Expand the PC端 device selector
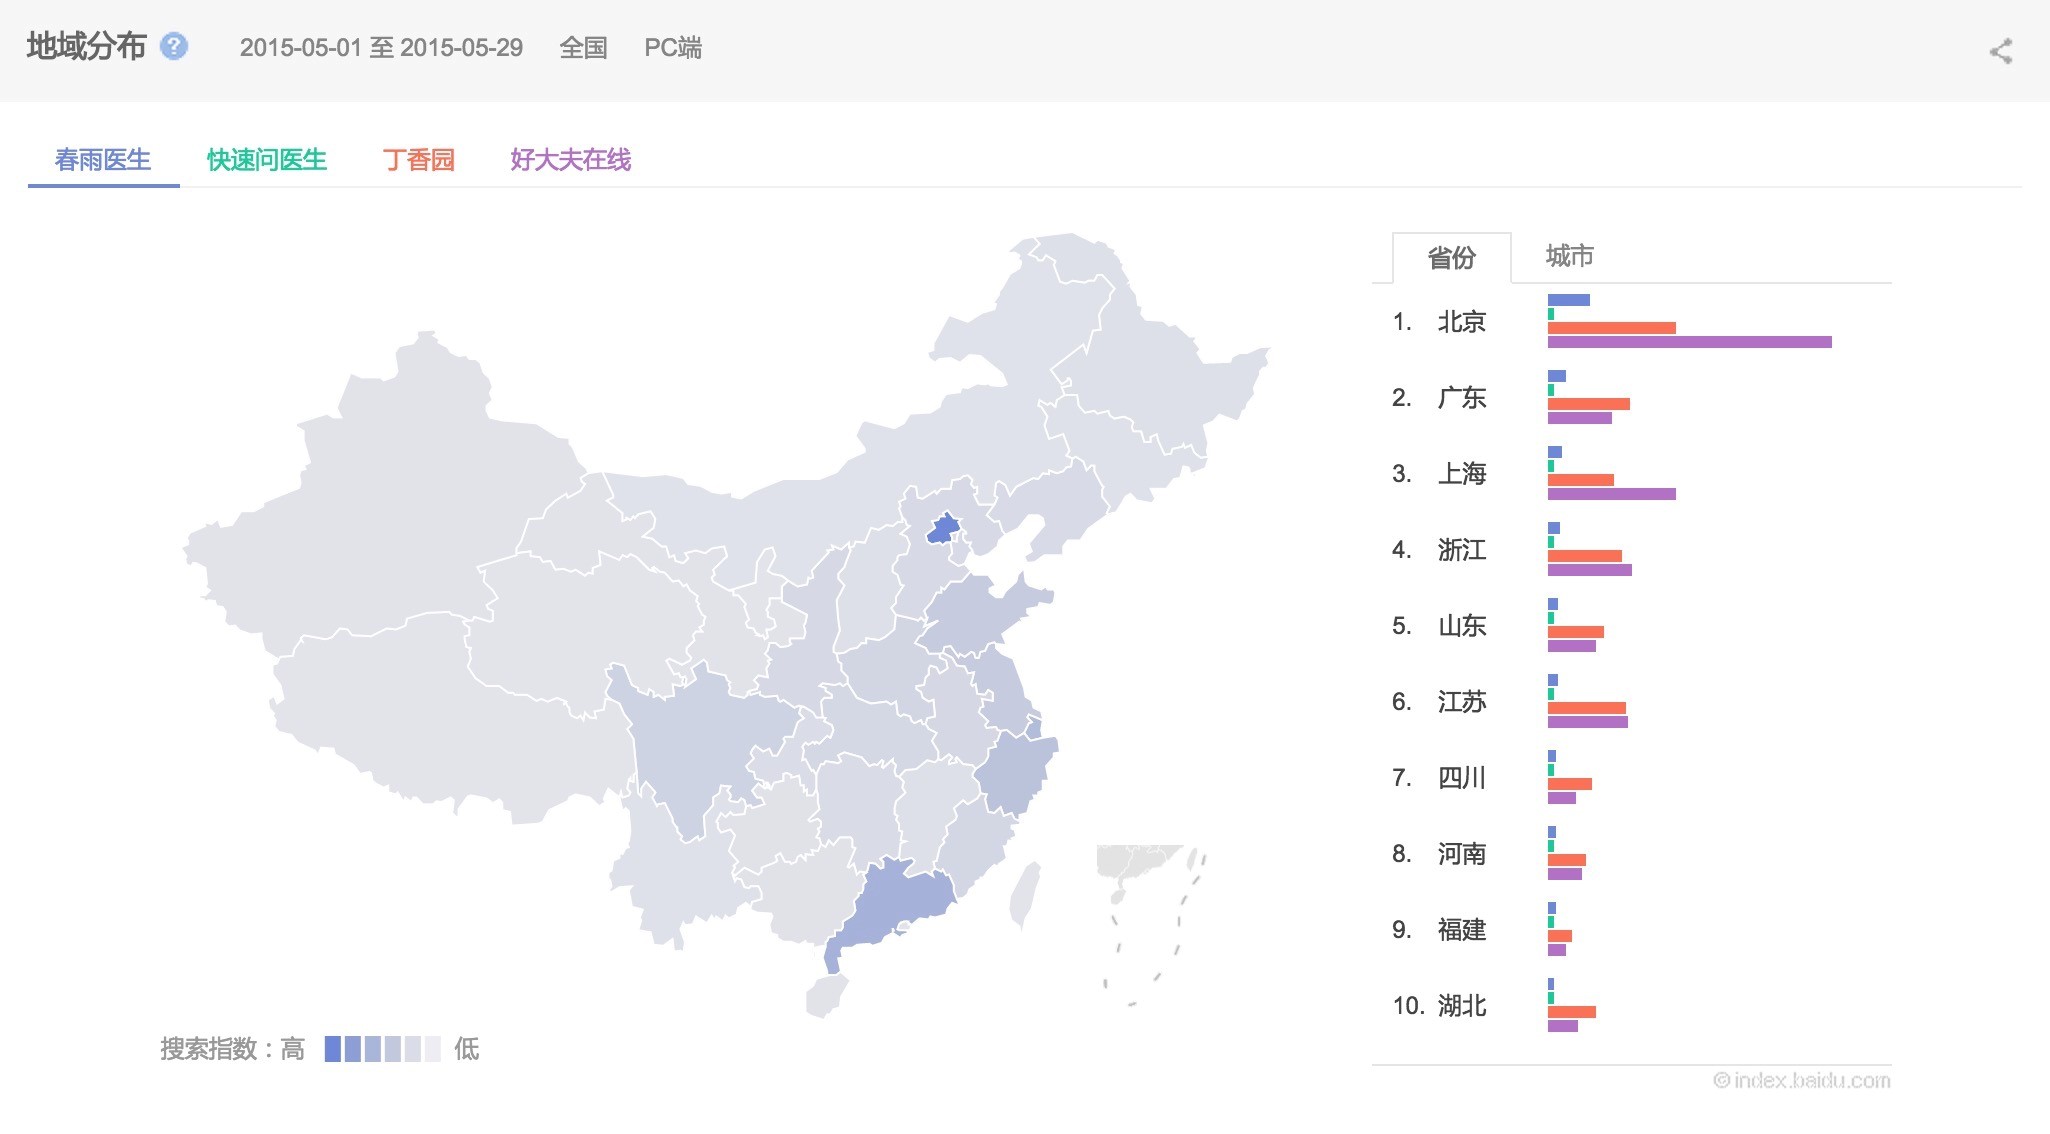The image size is (2050, 1134). (673, 48)
